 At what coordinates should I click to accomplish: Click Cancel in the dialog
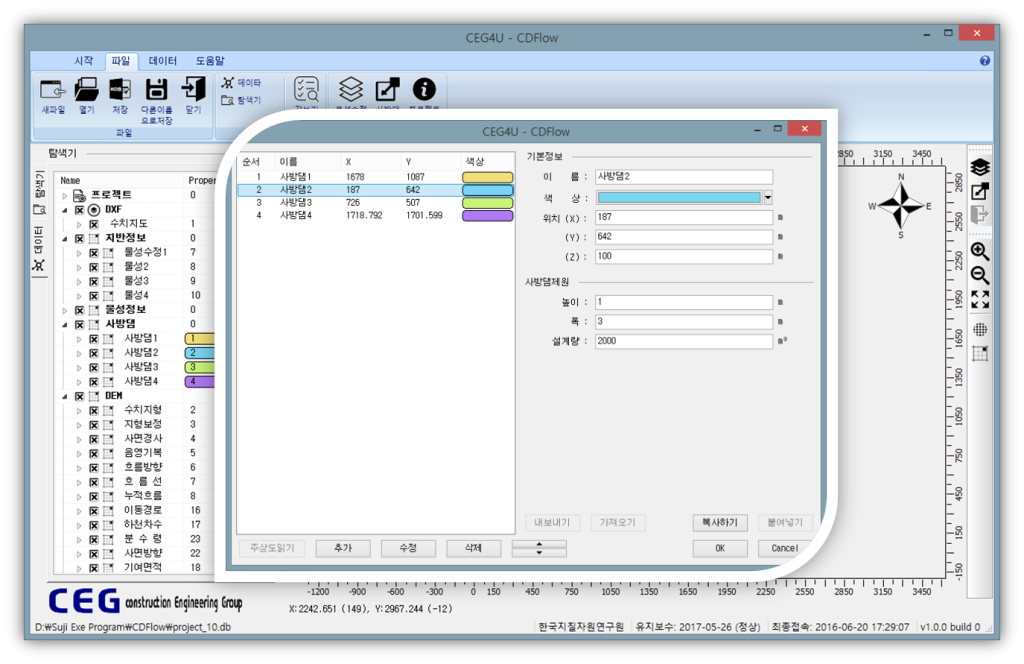pos(784,548)
